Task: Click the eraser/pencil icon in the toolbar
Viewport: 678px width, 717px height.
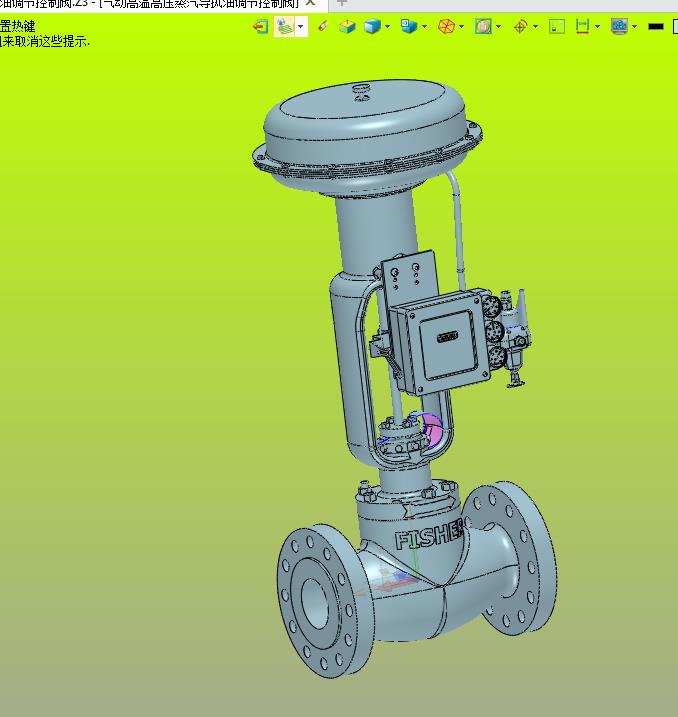Action: coord(323,26)
